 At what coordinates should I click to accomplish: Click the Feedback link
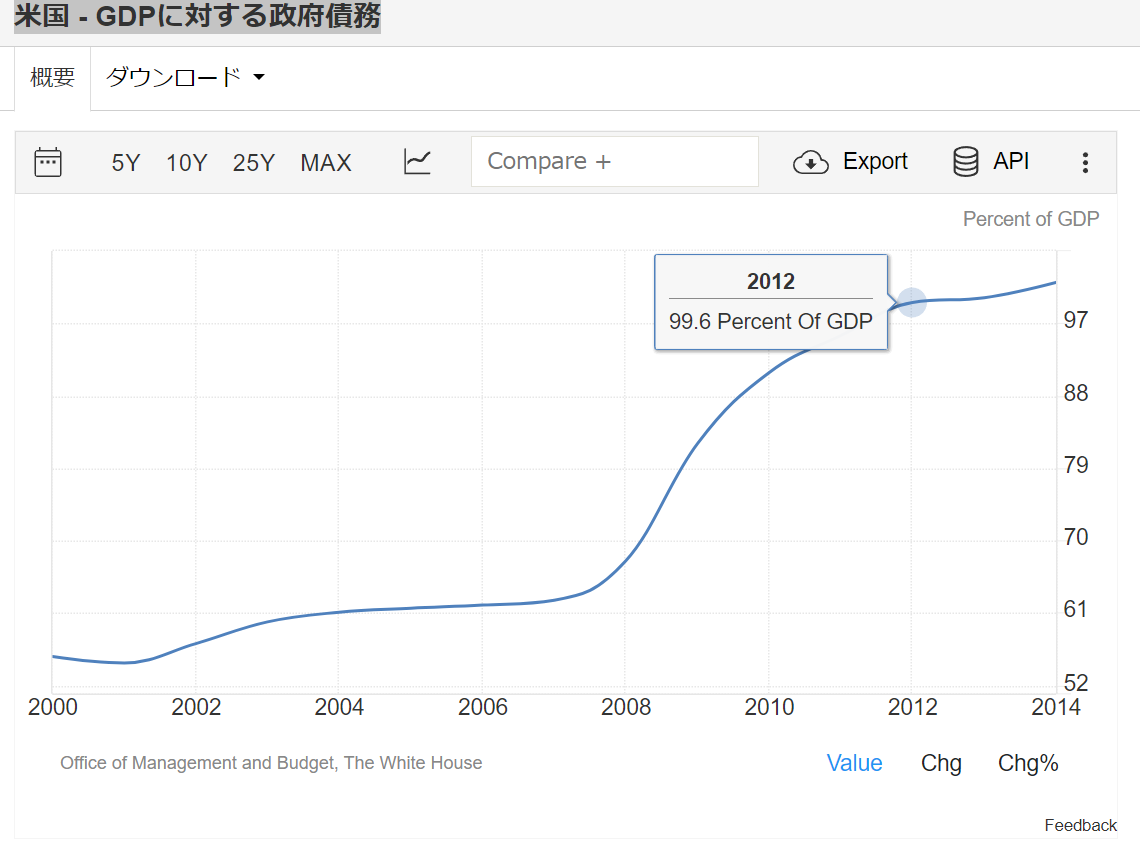click(x=1080, y=825)
